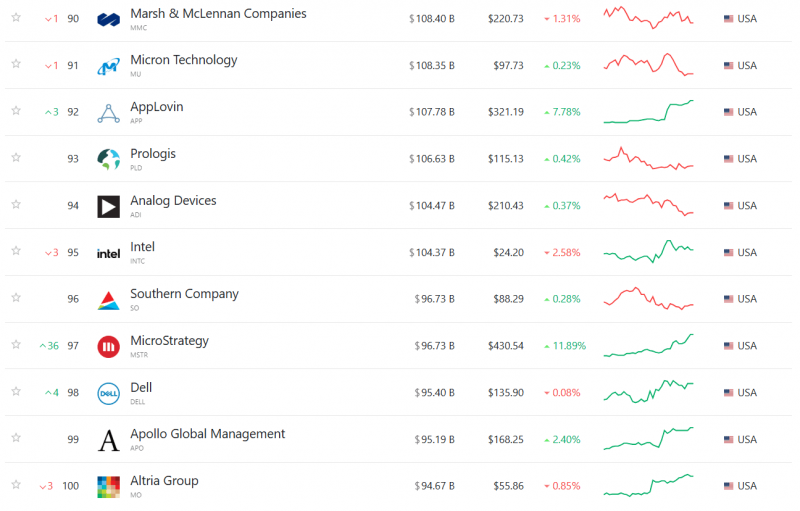Click the USA flag in the Dell row
This screenshot has height=511, width=800.
click(729, 393)
